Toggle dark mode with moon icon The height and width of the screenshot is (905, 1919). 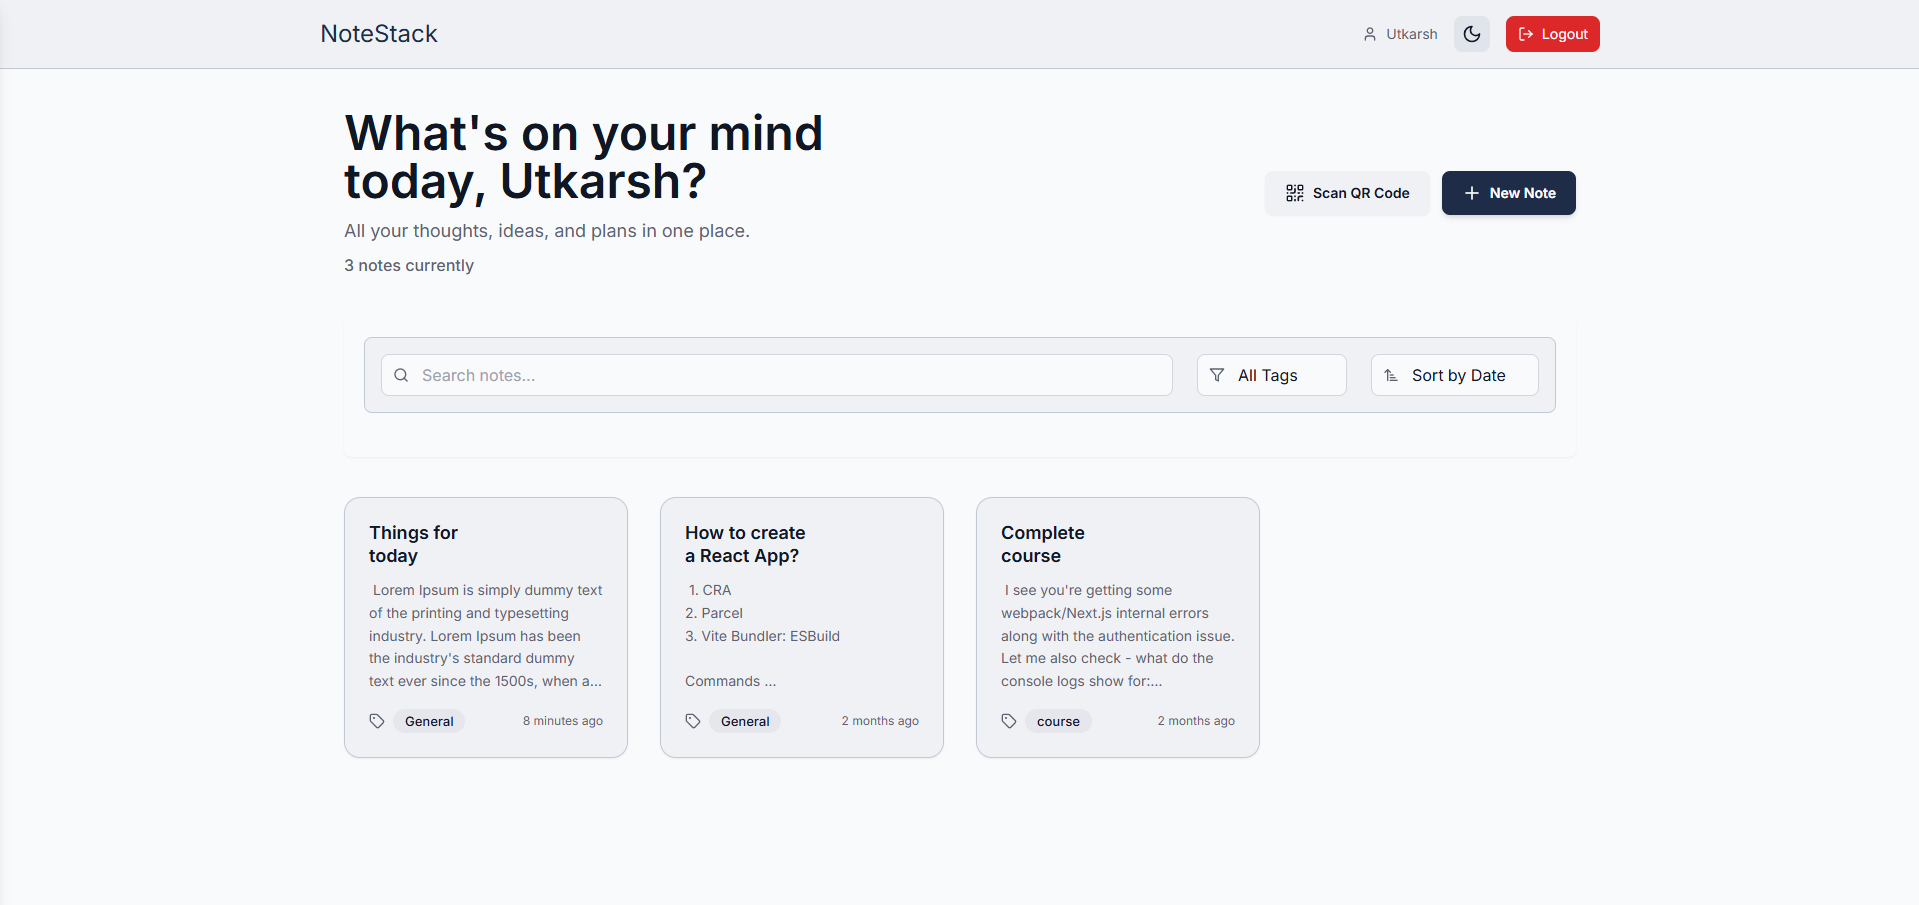1471,34
